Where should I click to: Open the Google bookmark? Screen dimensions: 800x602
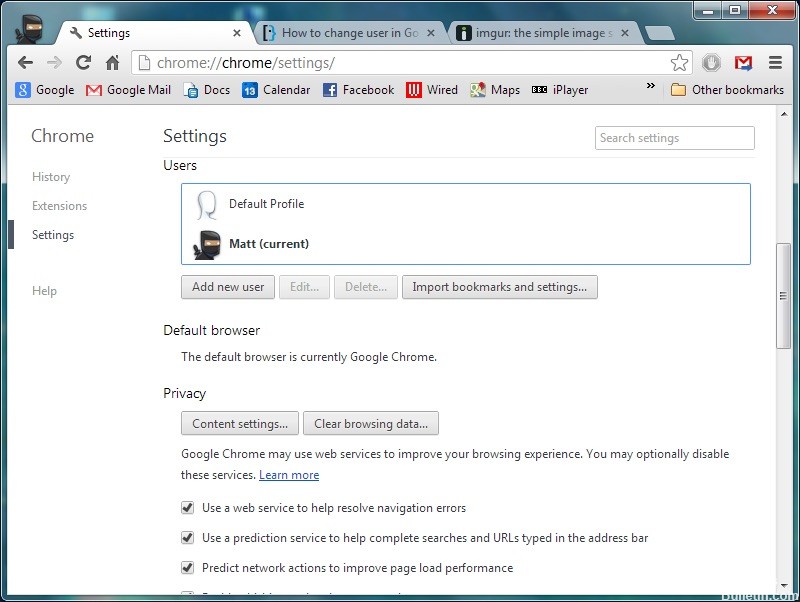click(x=45, y=90)
